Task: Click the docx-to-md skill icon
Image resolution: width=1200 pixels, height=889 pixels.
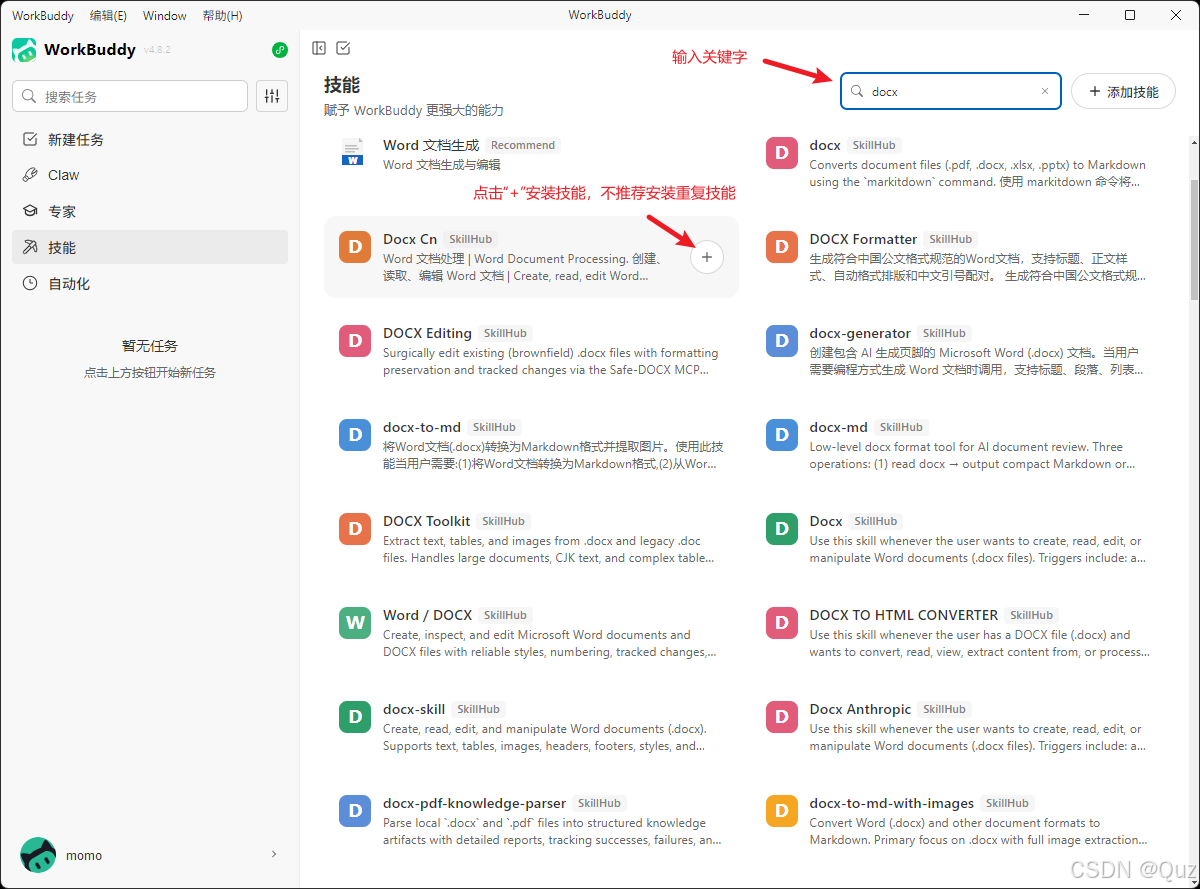Action: point(355,435)
